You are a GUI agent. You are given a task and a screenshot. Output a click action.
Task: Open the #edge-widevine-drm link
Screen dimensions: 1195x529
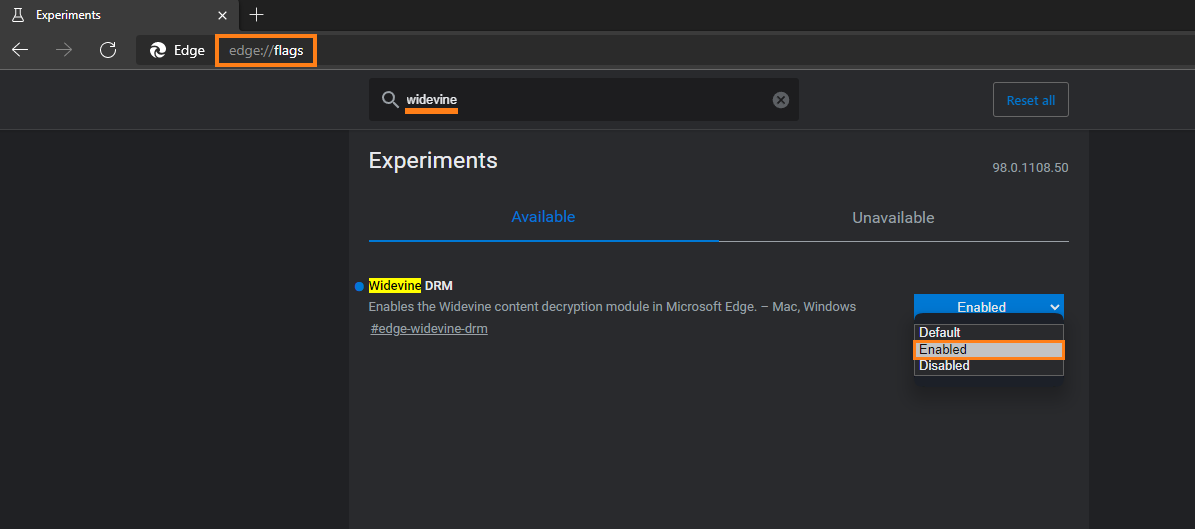point(429,329)
